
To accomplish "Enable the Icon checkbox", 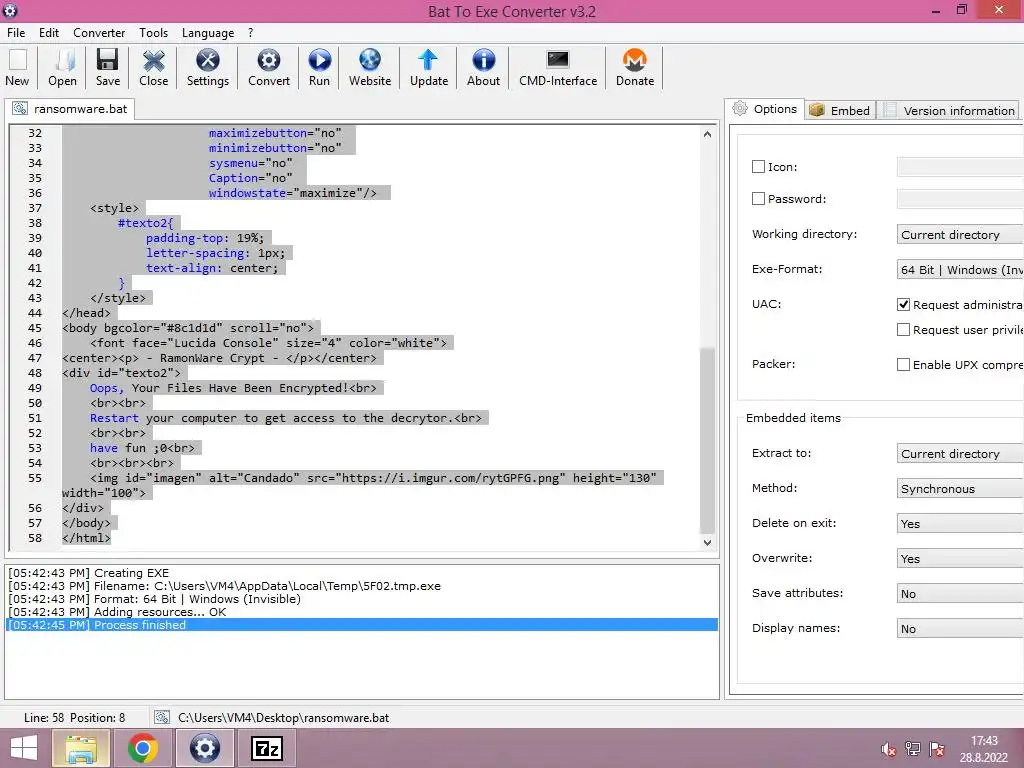I will pyautogui.click(x=758, y=167).
